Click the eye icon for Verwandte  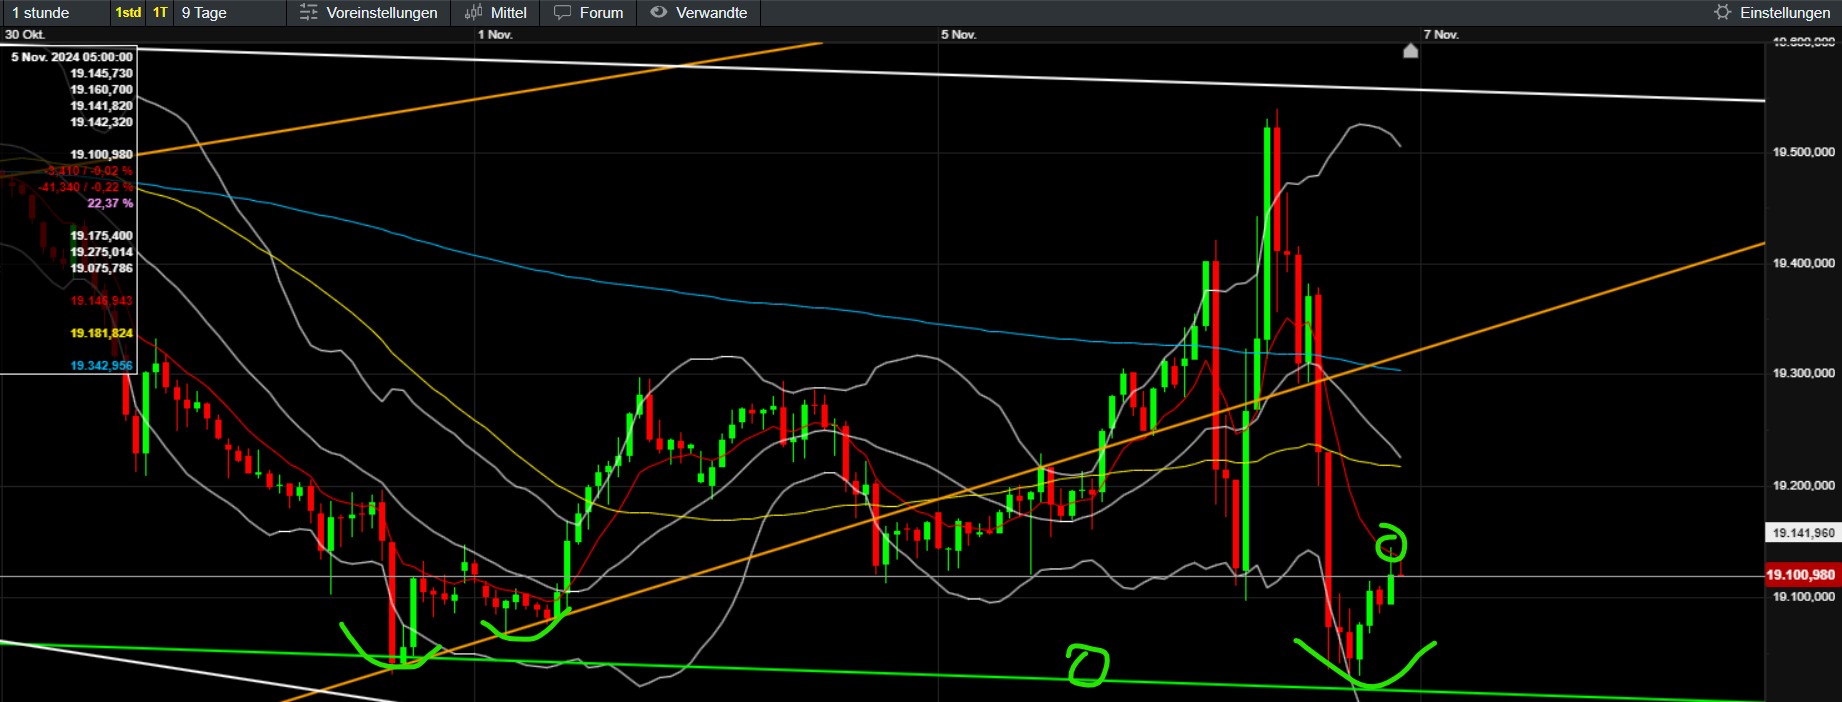(x=658, y=12)
